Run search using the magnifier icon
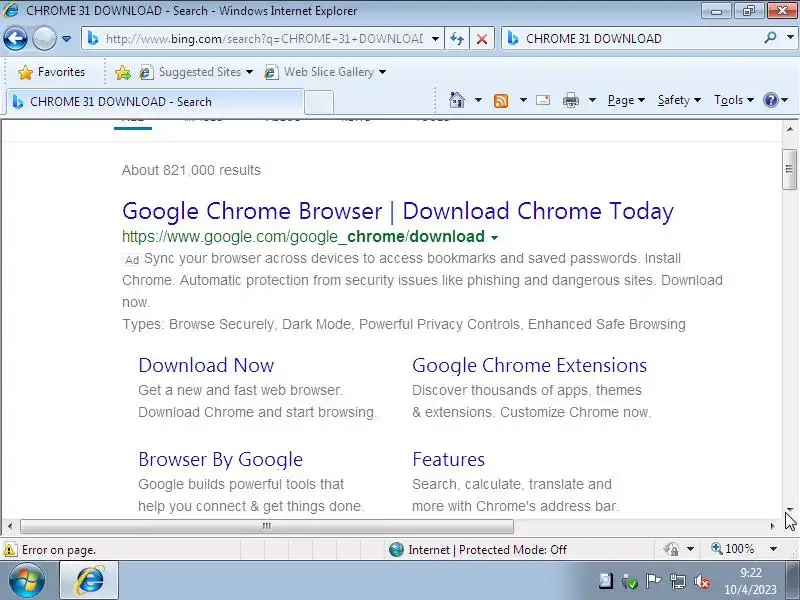800x600 pixels. click(x=771, y=38)
